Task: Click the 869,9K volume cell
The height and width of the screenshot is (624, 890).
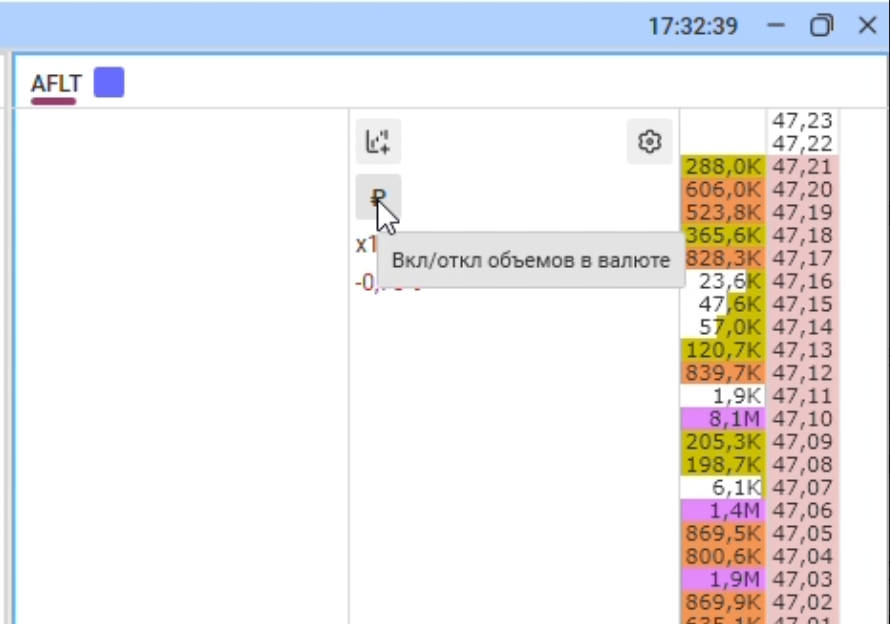Action: click(x=723, y=602)
